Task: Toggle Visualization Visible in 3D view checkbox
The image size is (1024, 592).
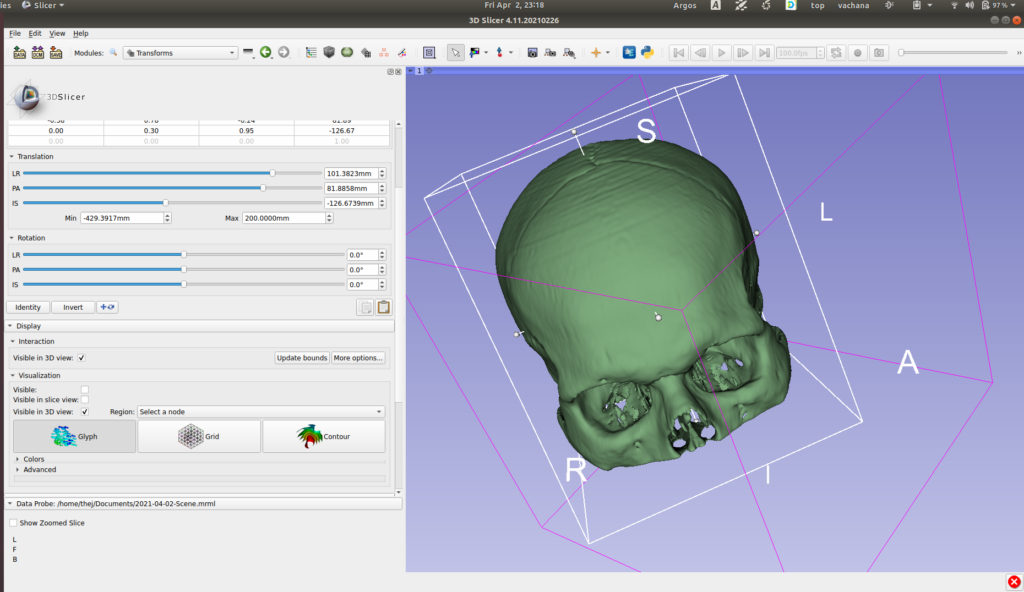Action: coord(85,412)
